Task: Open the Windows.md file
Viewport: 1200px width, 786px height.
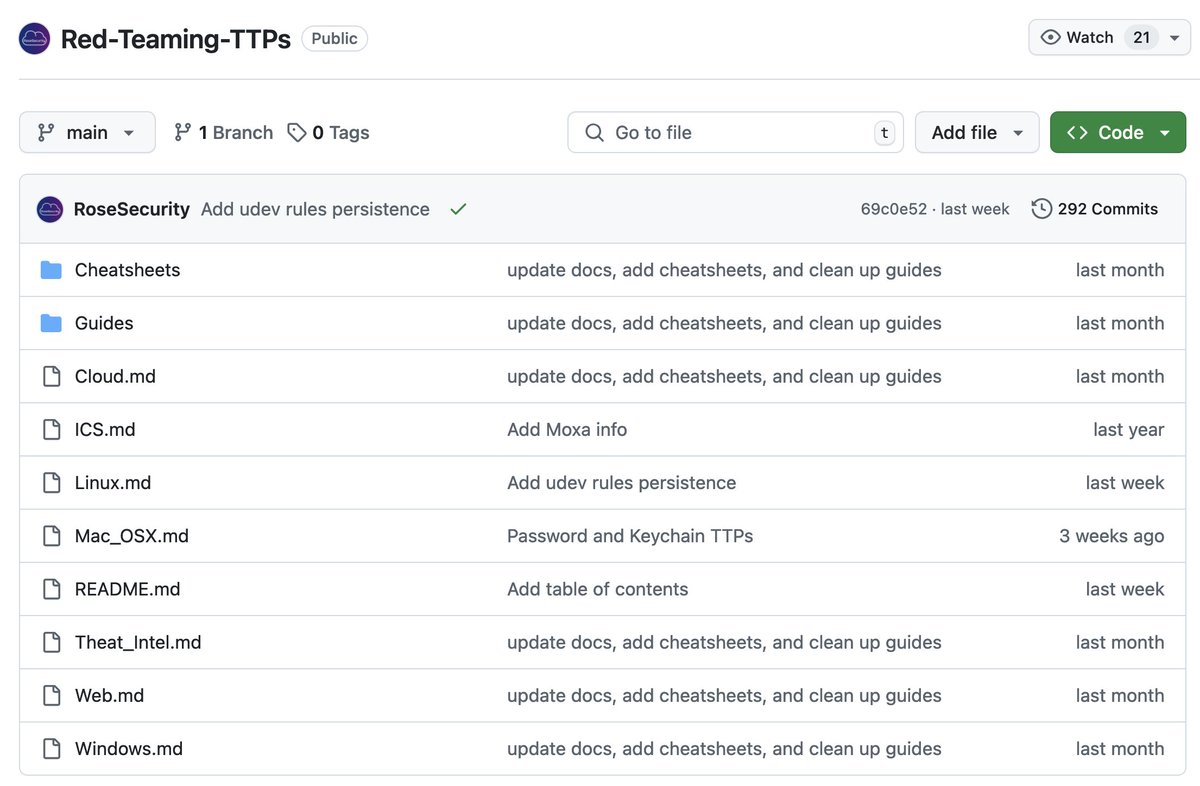Action: pos(129,748)
